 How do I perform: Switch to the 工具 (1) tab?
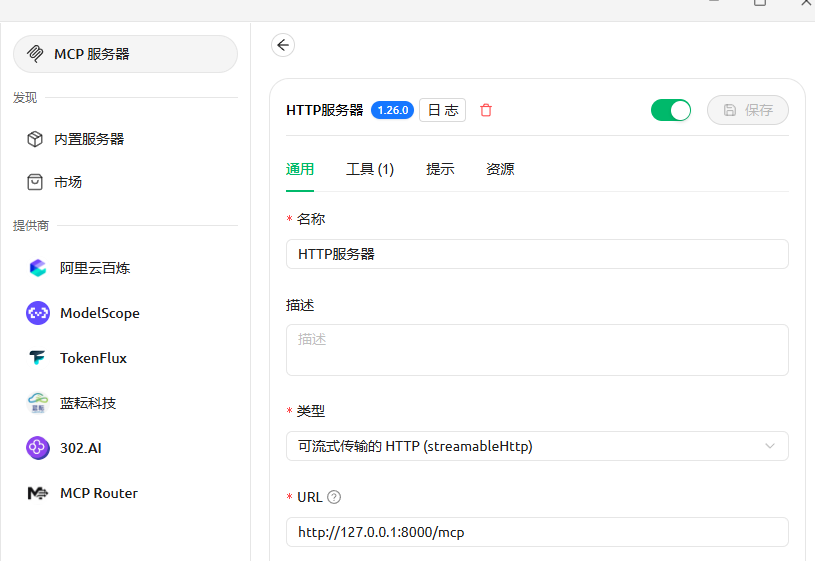pos(370,170)
